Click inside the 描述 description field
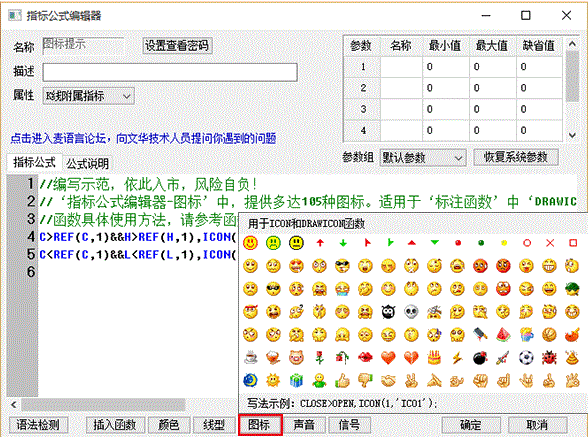This screenshot has width=588, height=437. click(x=170, y=72)
